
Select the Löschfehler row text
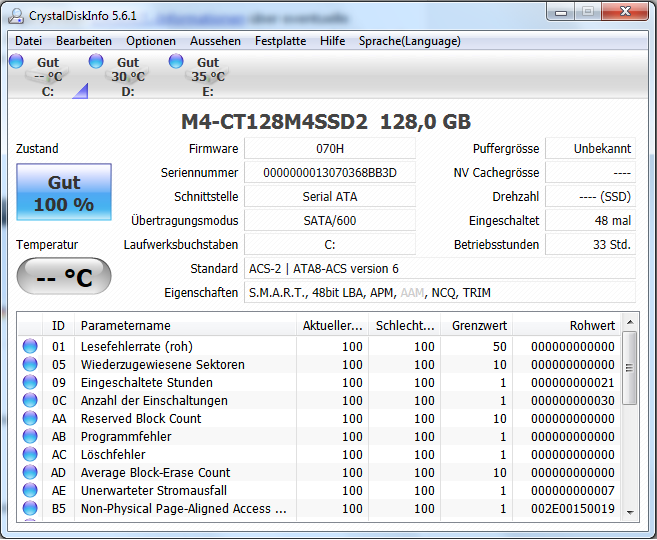click(113, 455)
